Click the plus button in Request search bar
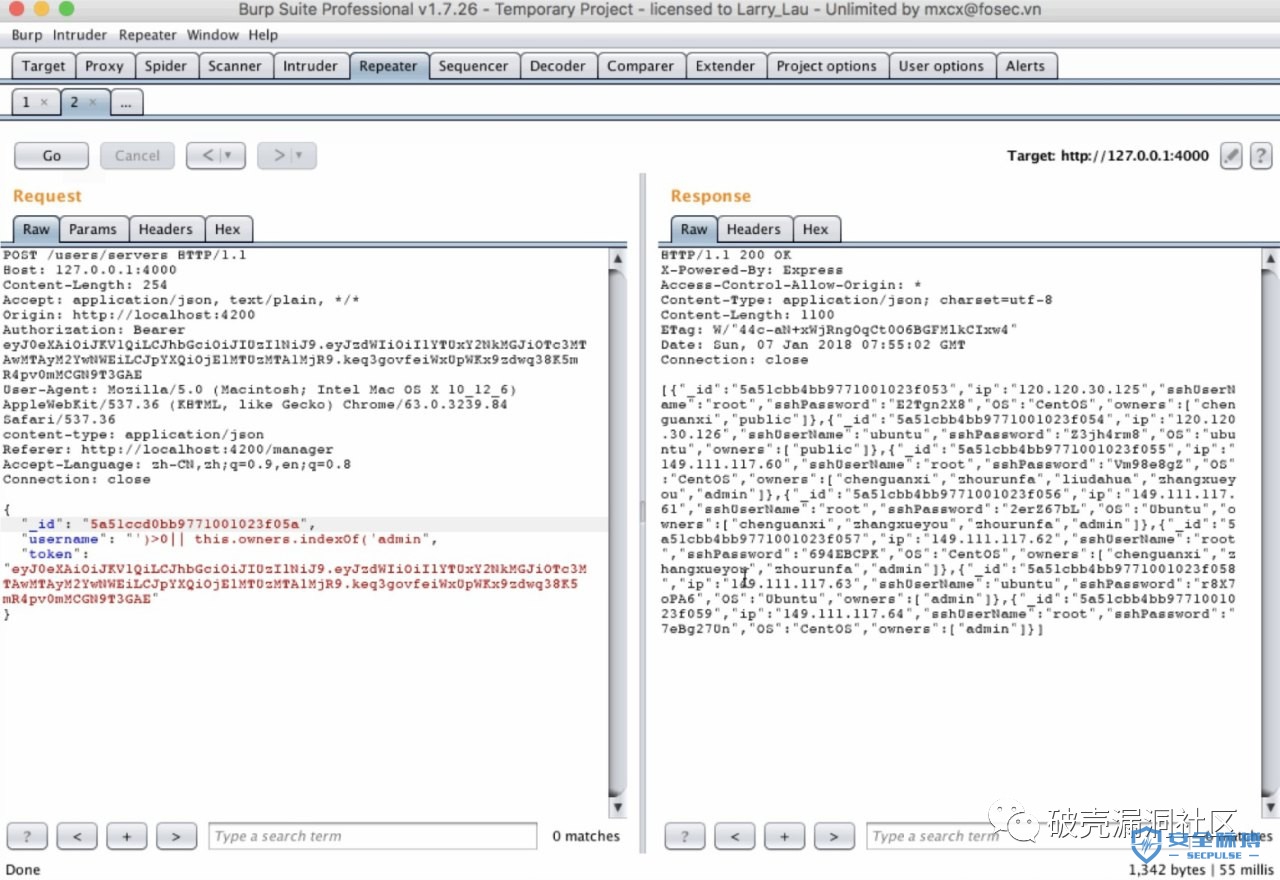 point(127,836)
